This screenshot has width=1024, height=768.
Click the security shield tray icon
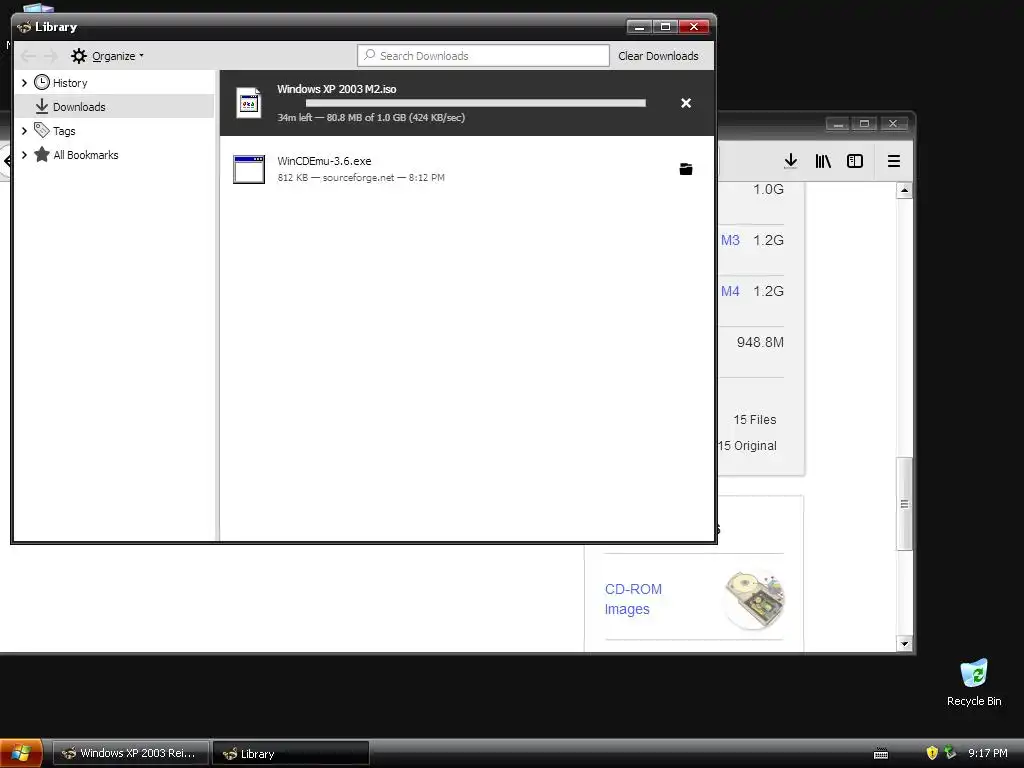932,753
